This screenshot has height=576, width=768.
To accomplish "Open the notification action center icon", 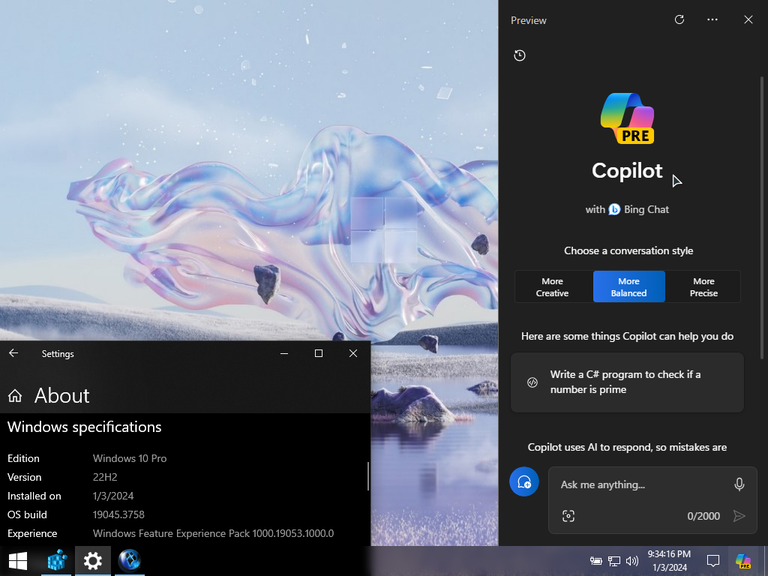I will click(713, 561).
